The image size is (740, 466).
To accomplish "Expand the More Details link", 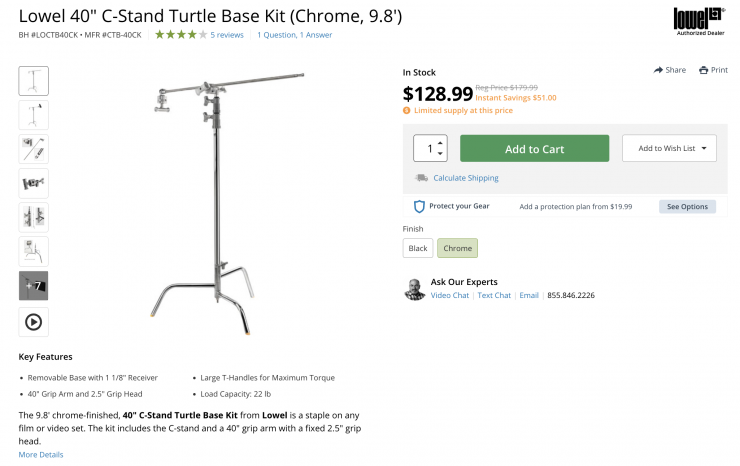I will pyautogui.click(x=41, y=455).
